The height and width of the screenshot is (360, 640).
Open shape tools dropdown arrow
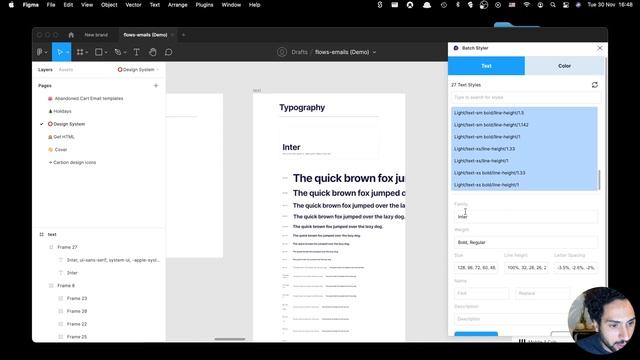point(106,52)
